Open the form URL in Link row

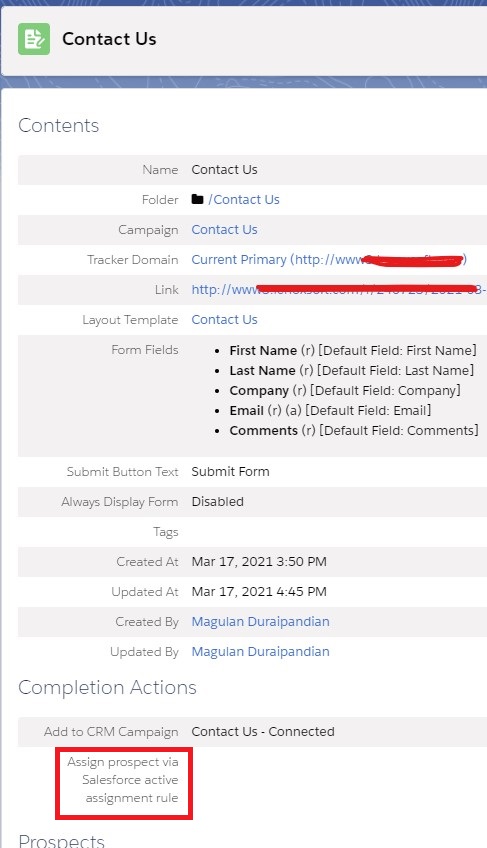[x=339, y=289]
